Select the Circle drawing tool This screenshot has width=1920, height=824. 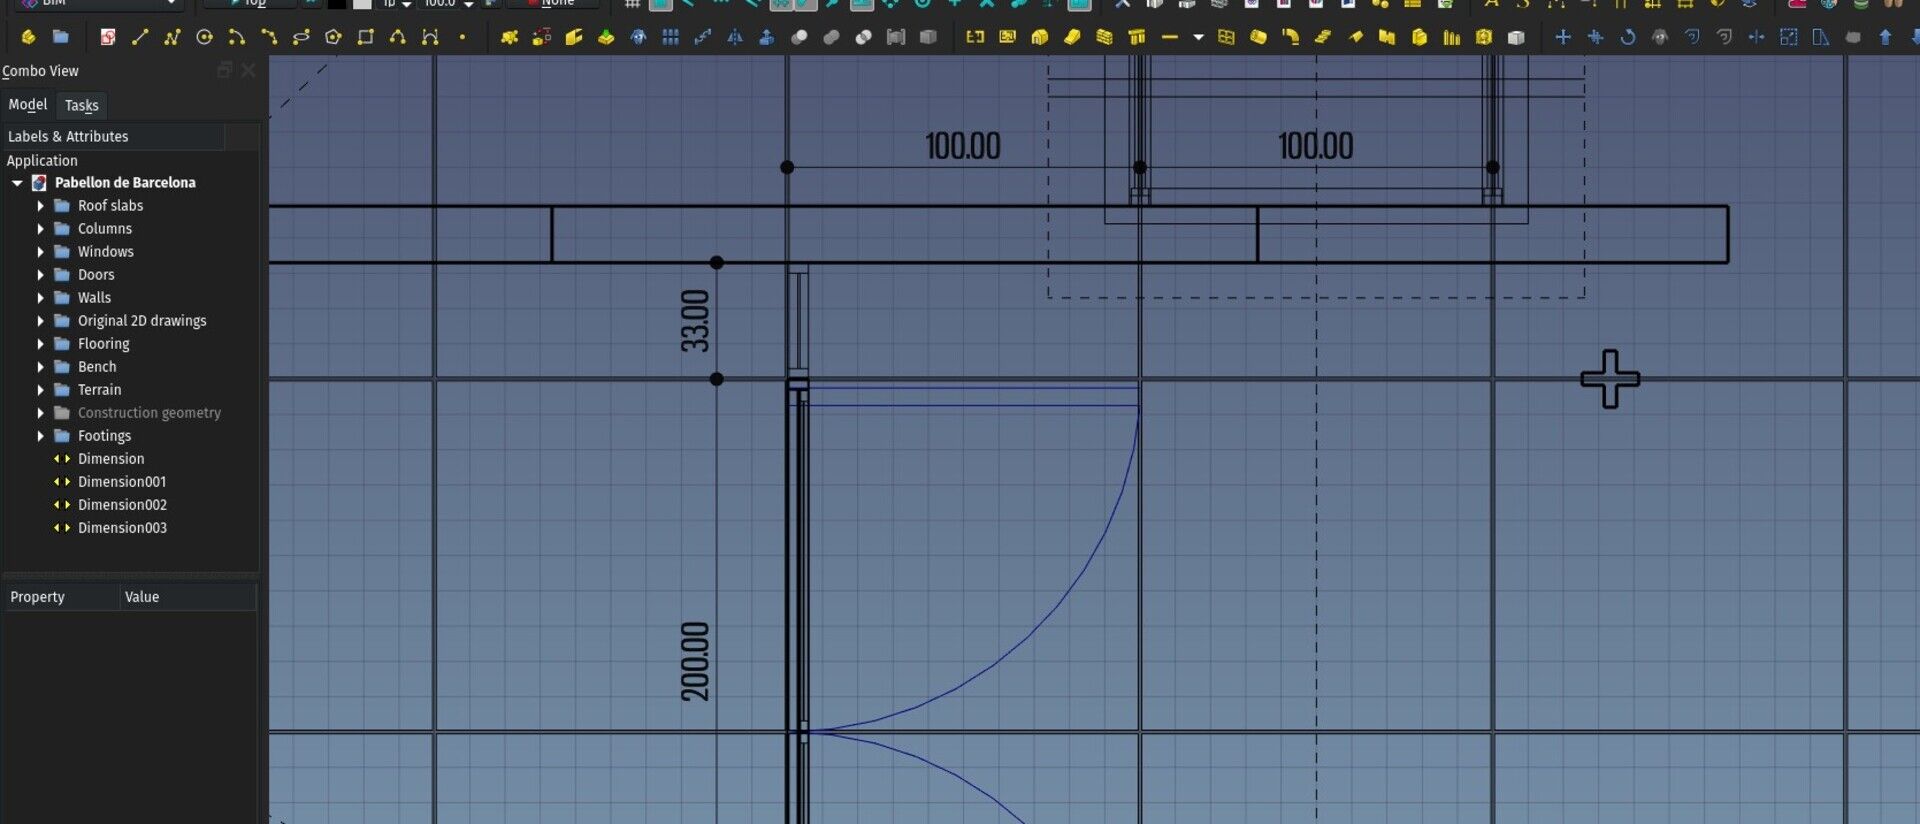click(x=204, y=37)
